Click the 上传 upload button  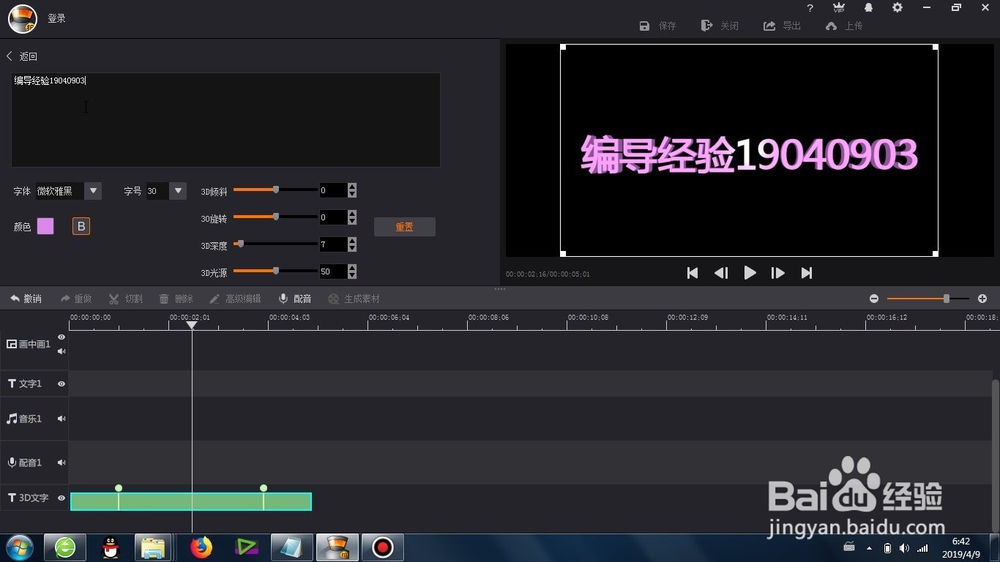point(844,26)
